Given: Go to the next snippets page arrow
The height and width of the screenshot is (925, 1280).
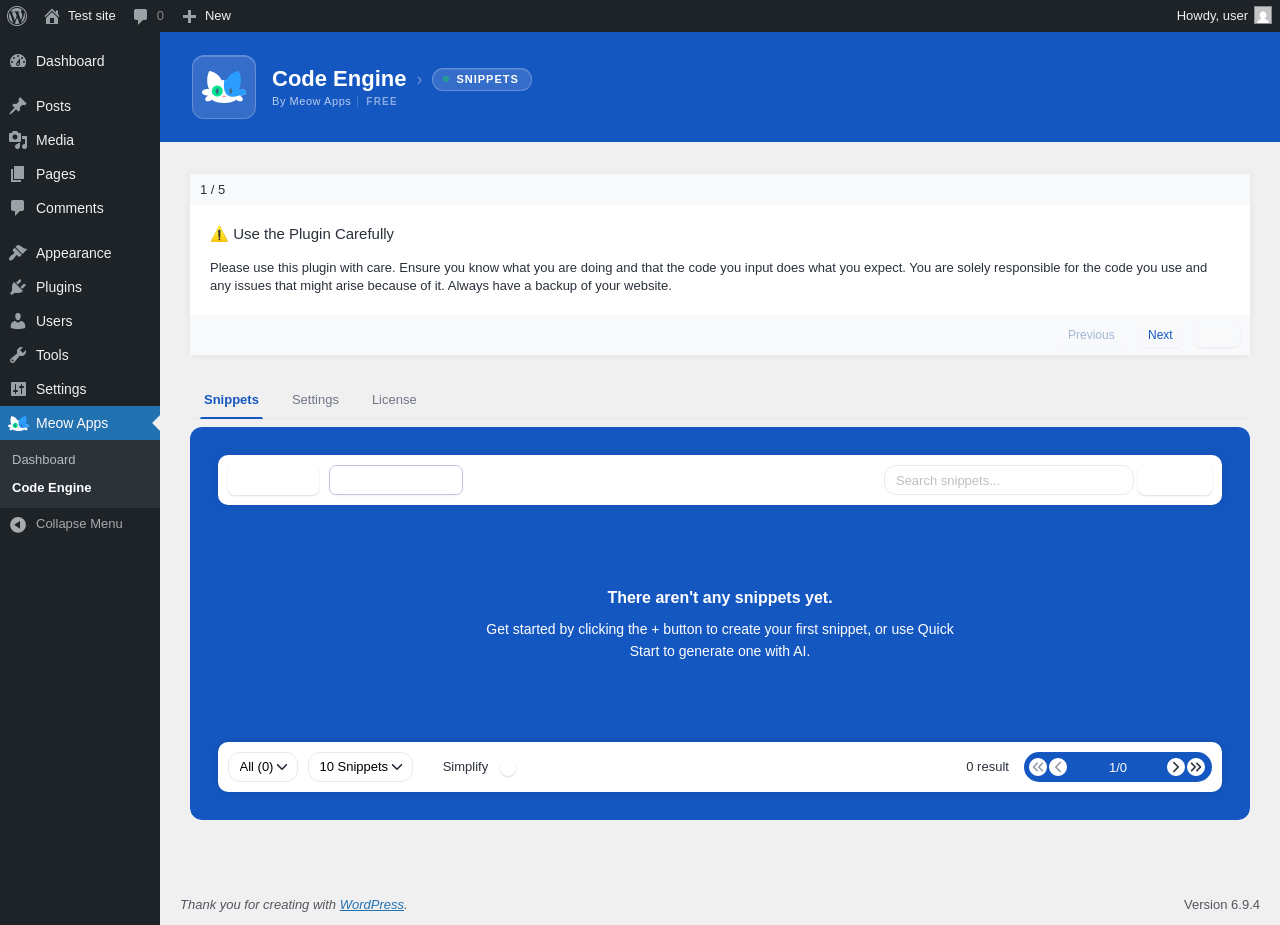Looking at the screenshot, I should pos(1176,767).
